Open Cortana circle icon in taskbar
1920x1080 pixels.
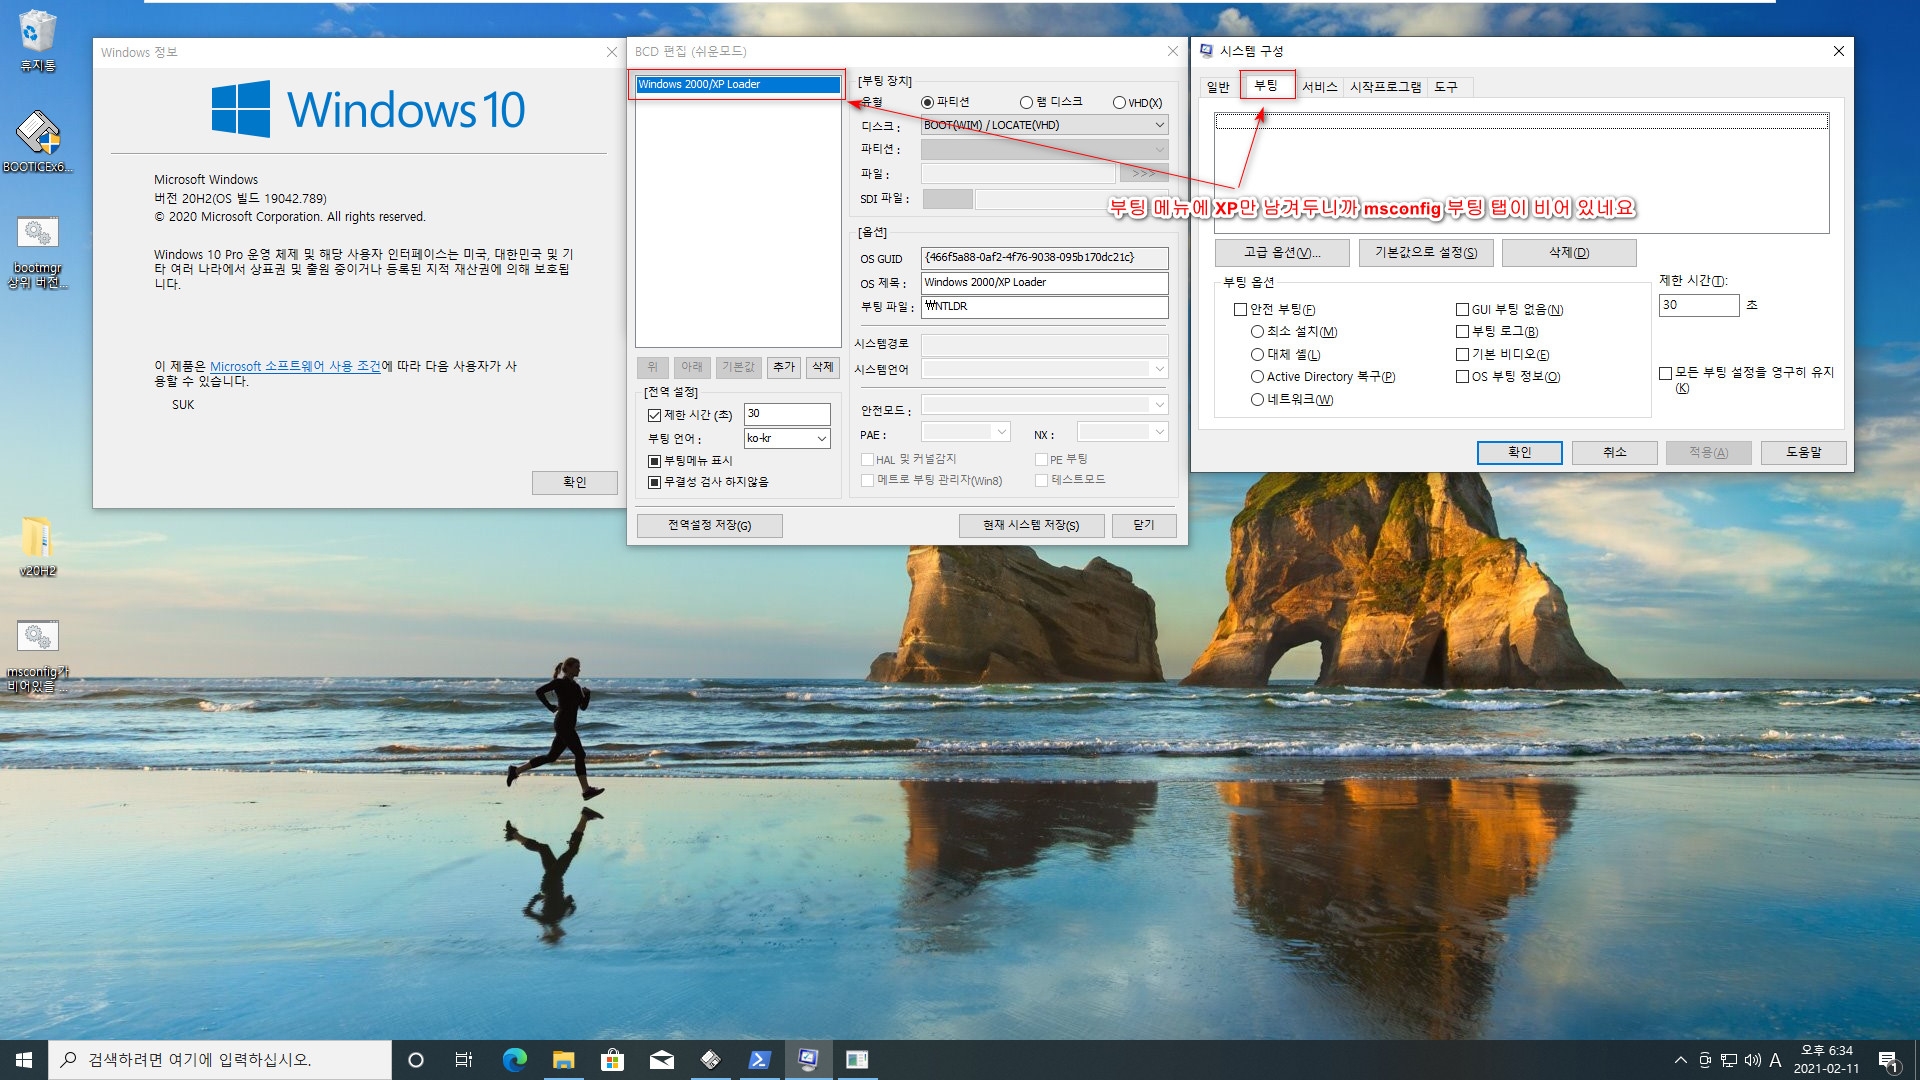pos(416,1060)
